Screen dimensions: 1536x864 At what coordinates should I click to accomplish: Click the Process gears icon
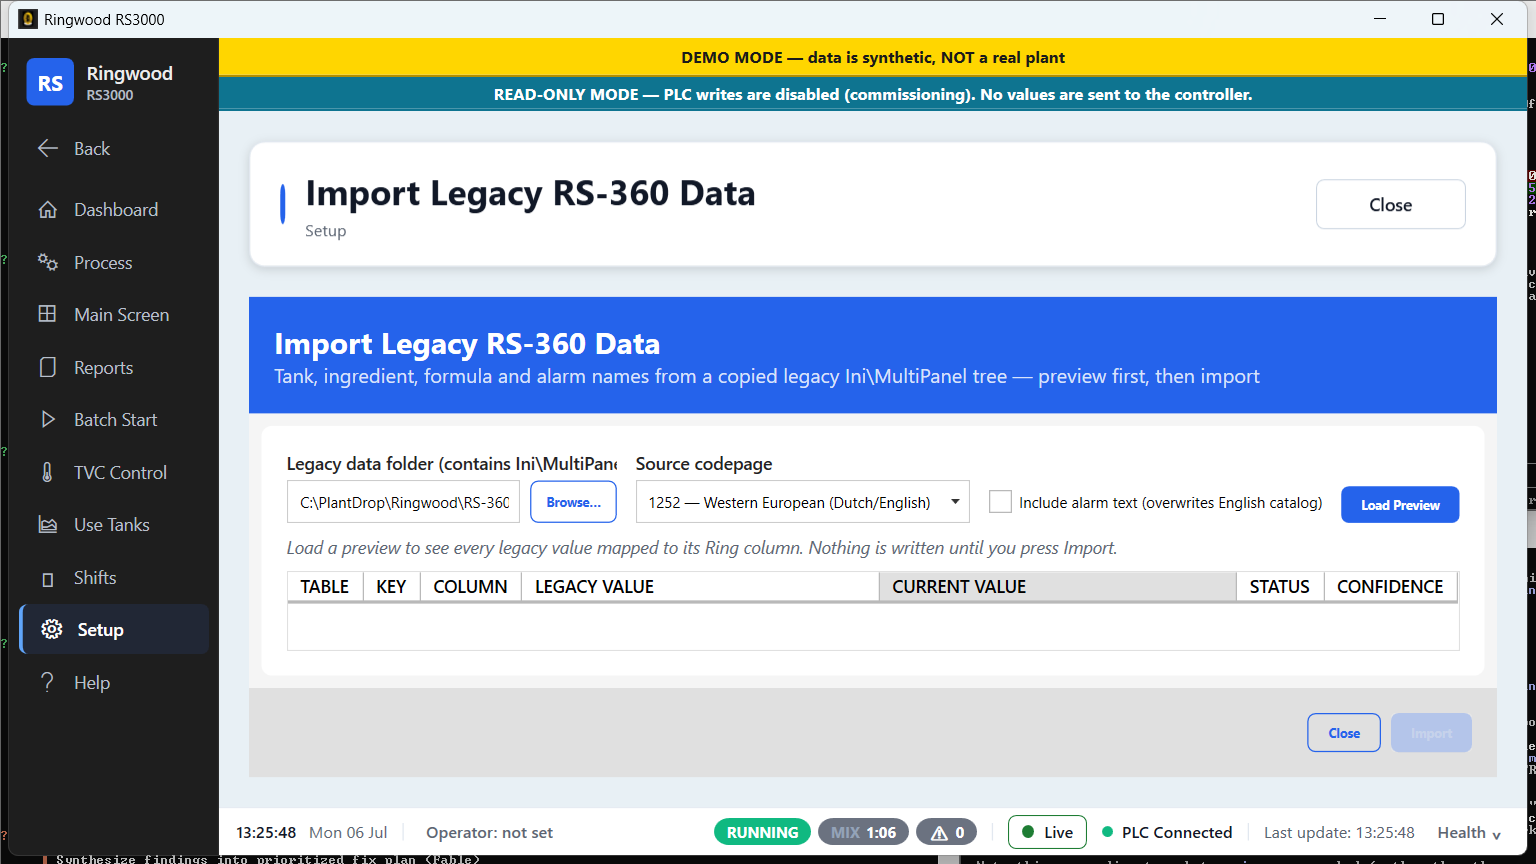(47, 262)
